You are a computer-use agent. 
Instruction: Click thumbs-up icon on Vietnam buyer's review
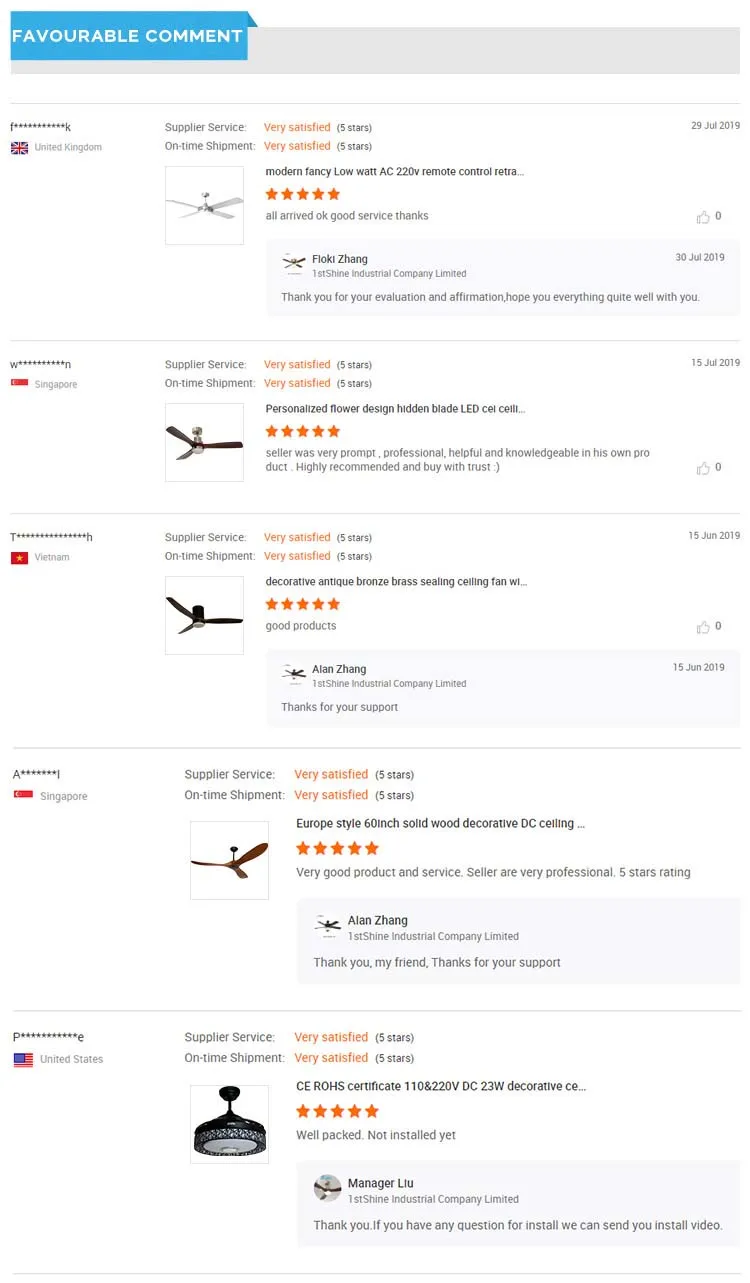[x=703, y=627]
